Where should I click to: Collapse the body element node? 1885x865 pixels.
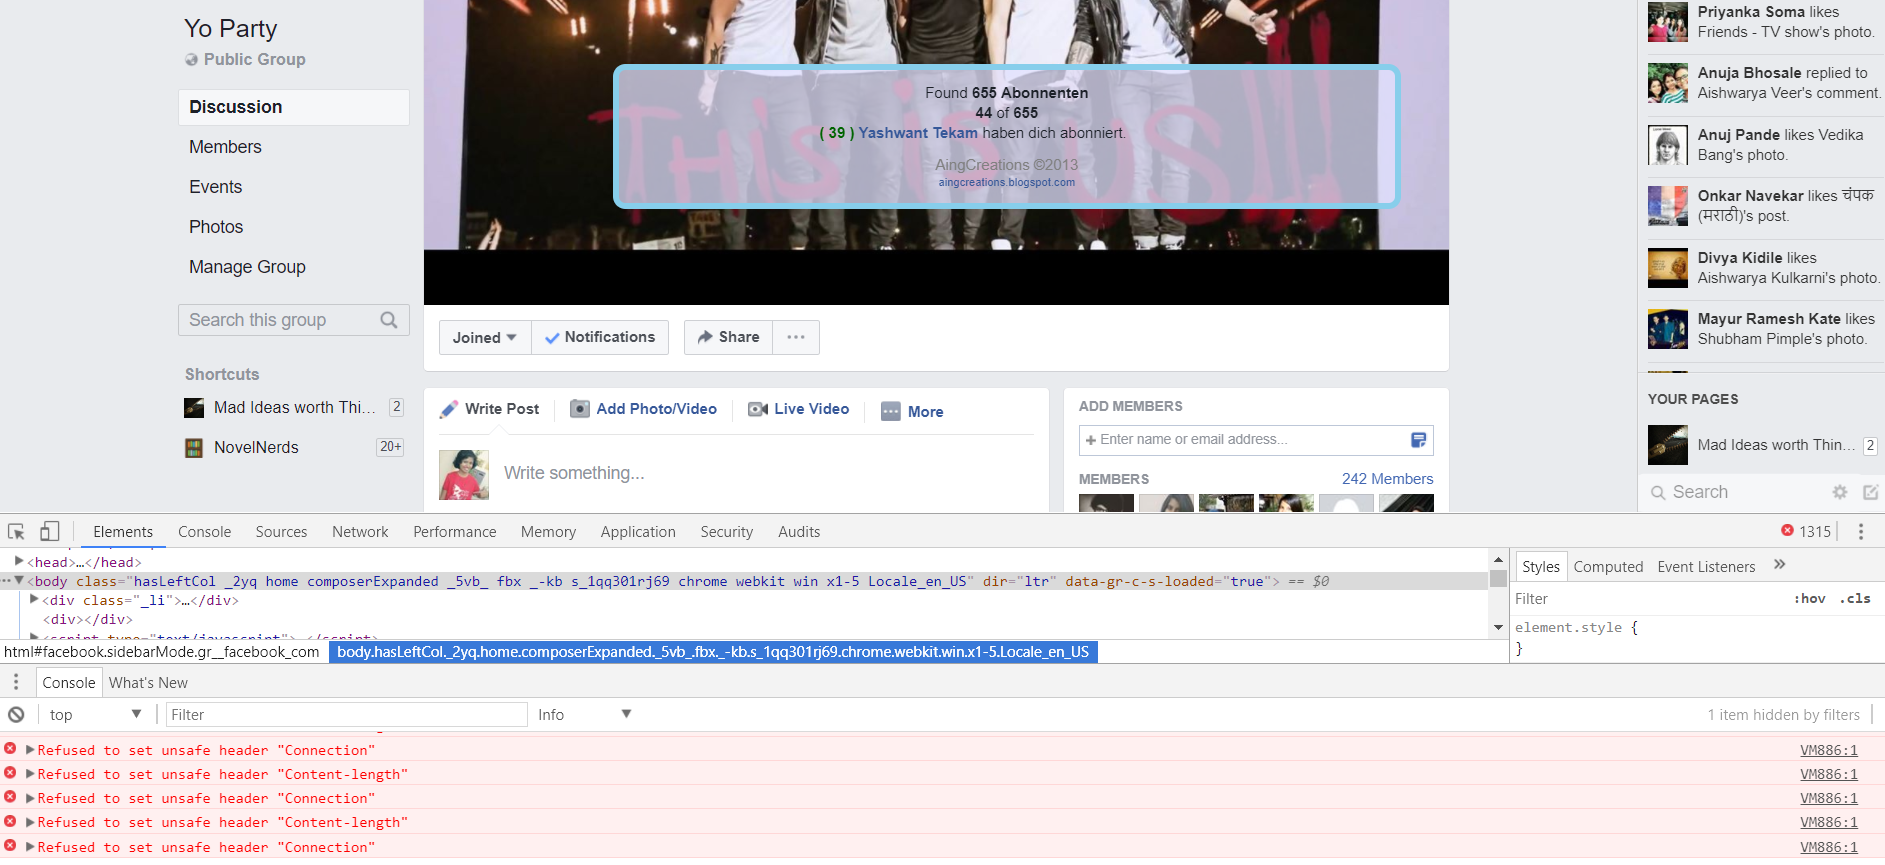19,581
